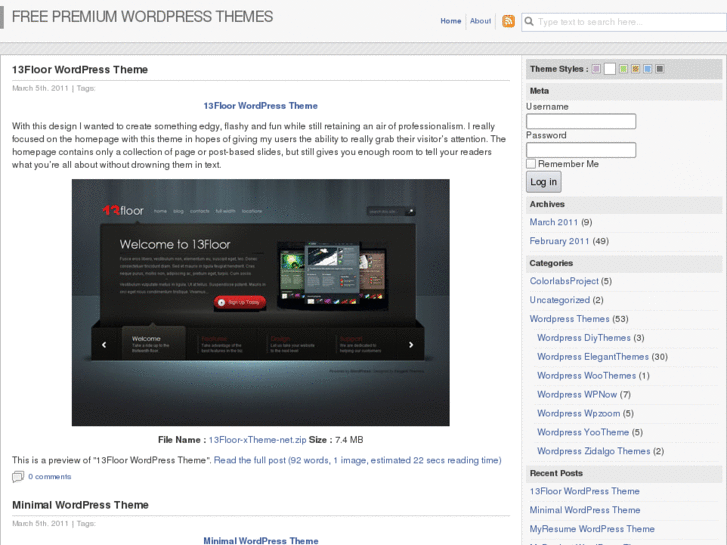Open ColorlabsProject category
The width and height of the screenshot is (727, 545).
pos(564,281)
